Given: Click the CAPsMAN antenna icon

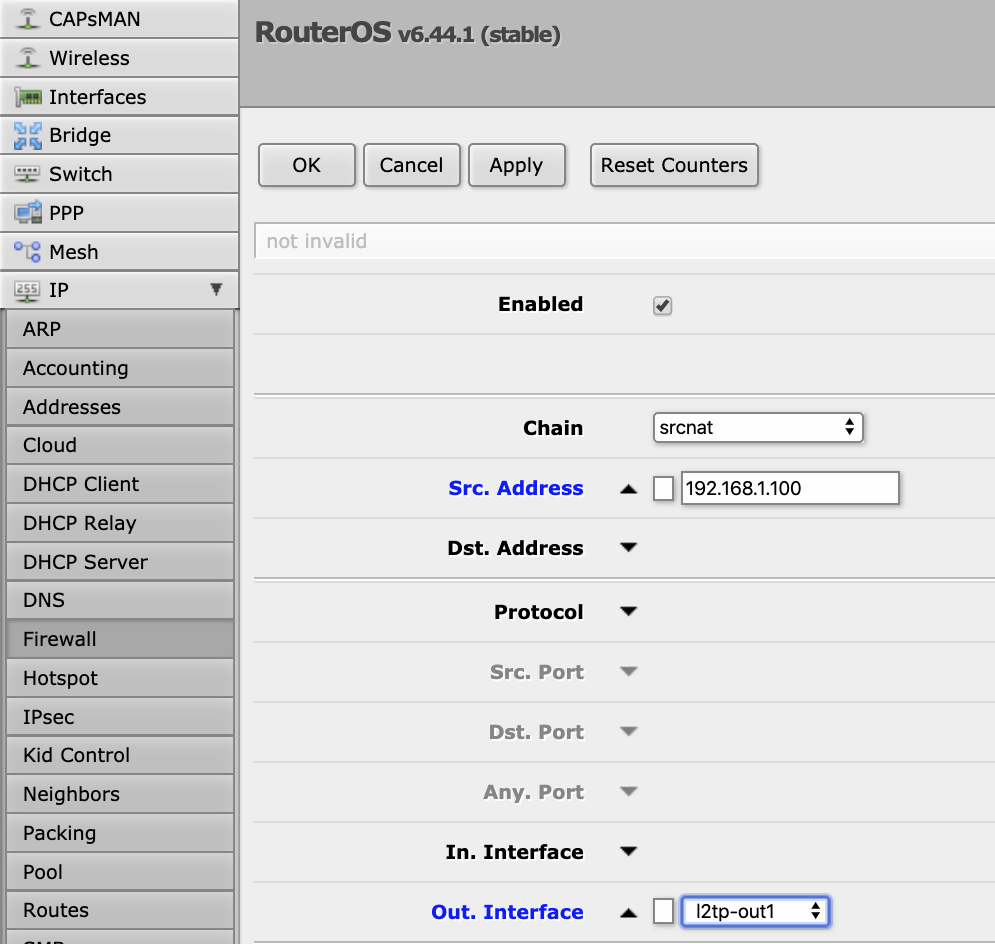Looking at the screenshot, I should pos(27,18).
